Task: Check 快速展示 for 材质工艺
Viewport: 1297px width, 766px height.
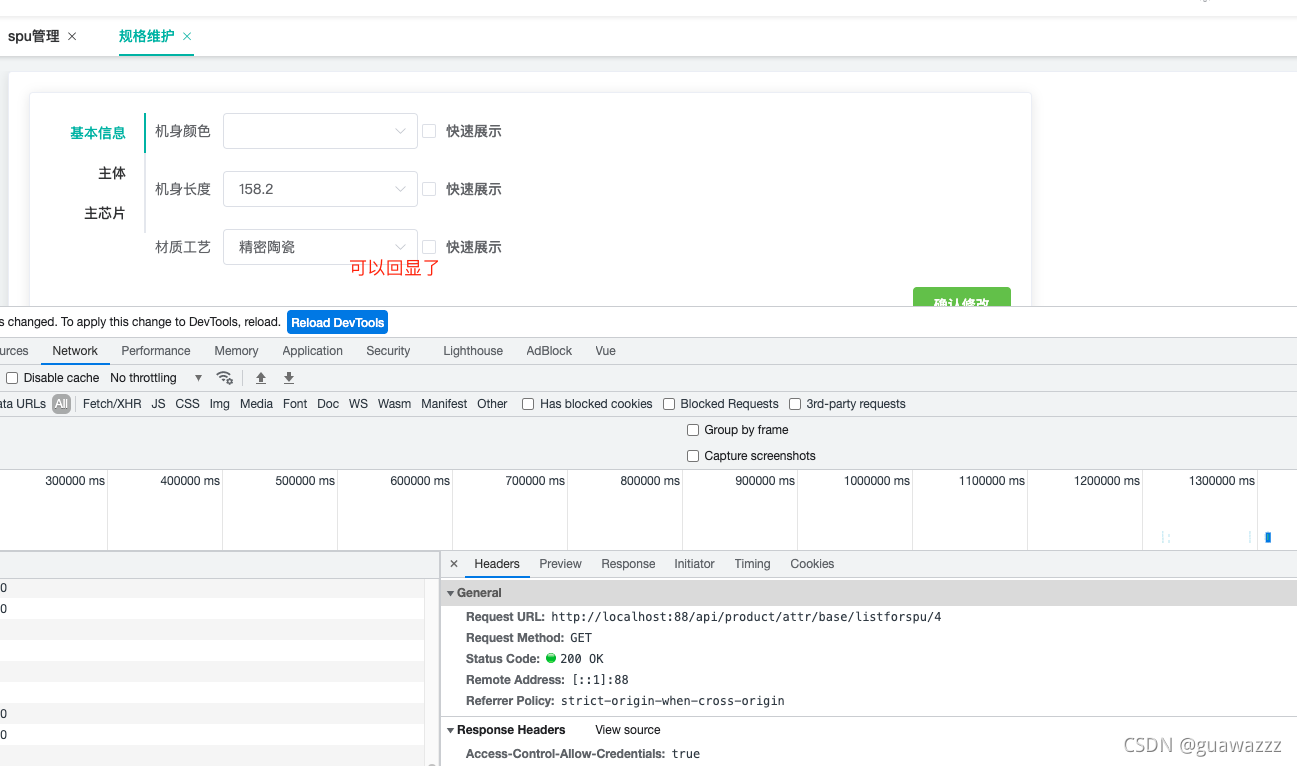Action: pos(429,247)
